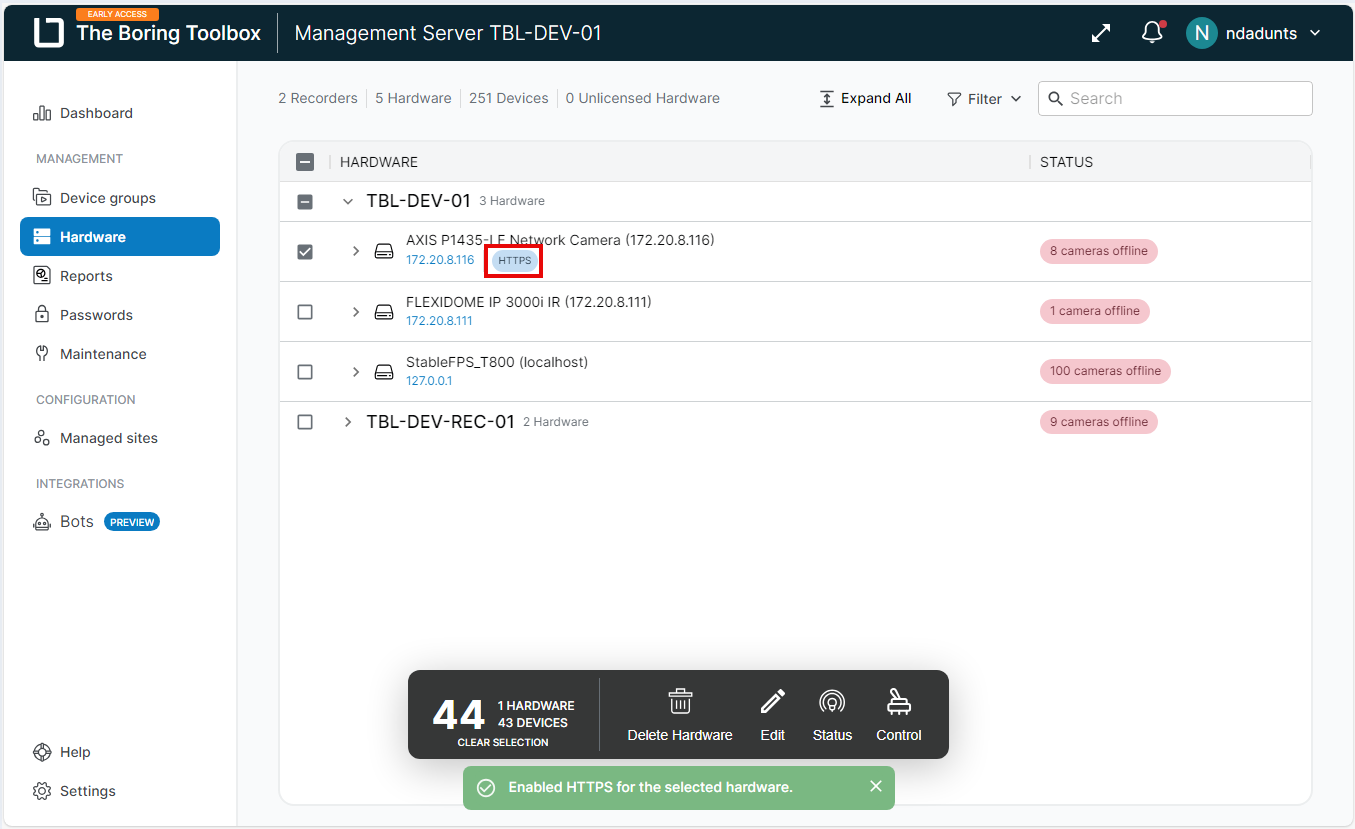Expand the StableFPS_T800 hardware row
Viewport: 1355px width, 829px height.
355,372
